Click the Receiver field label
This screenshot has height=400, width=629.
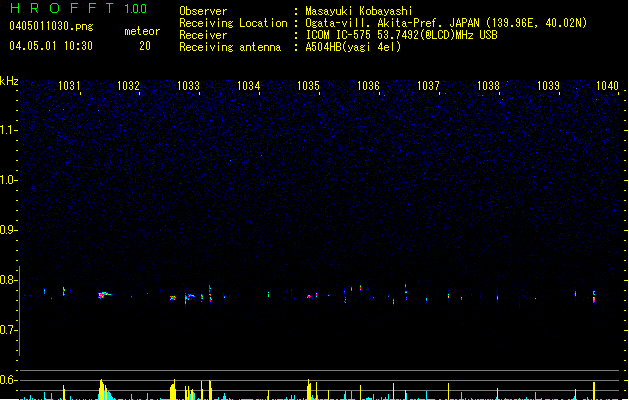[203, 35]
